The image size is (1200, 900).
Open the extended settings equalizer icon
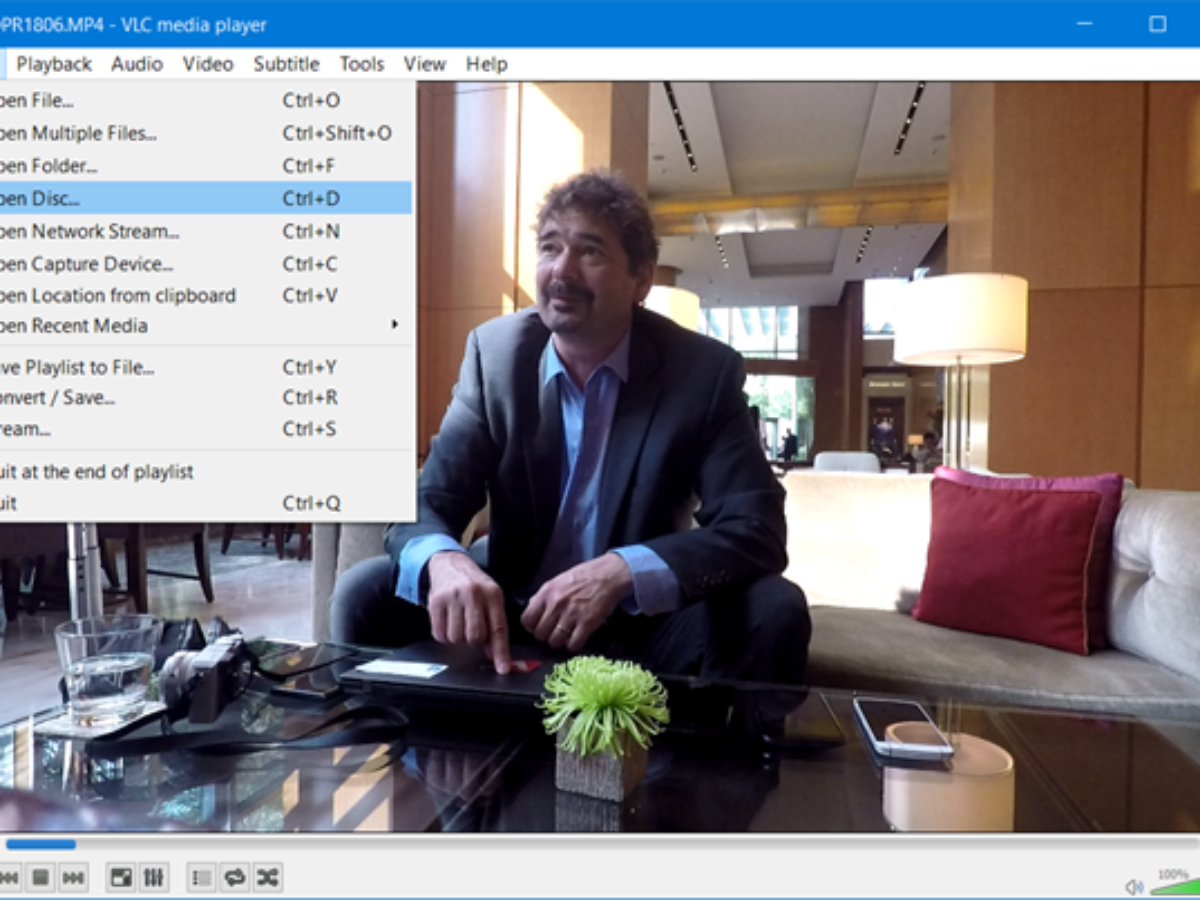click(x=154, y=877)
